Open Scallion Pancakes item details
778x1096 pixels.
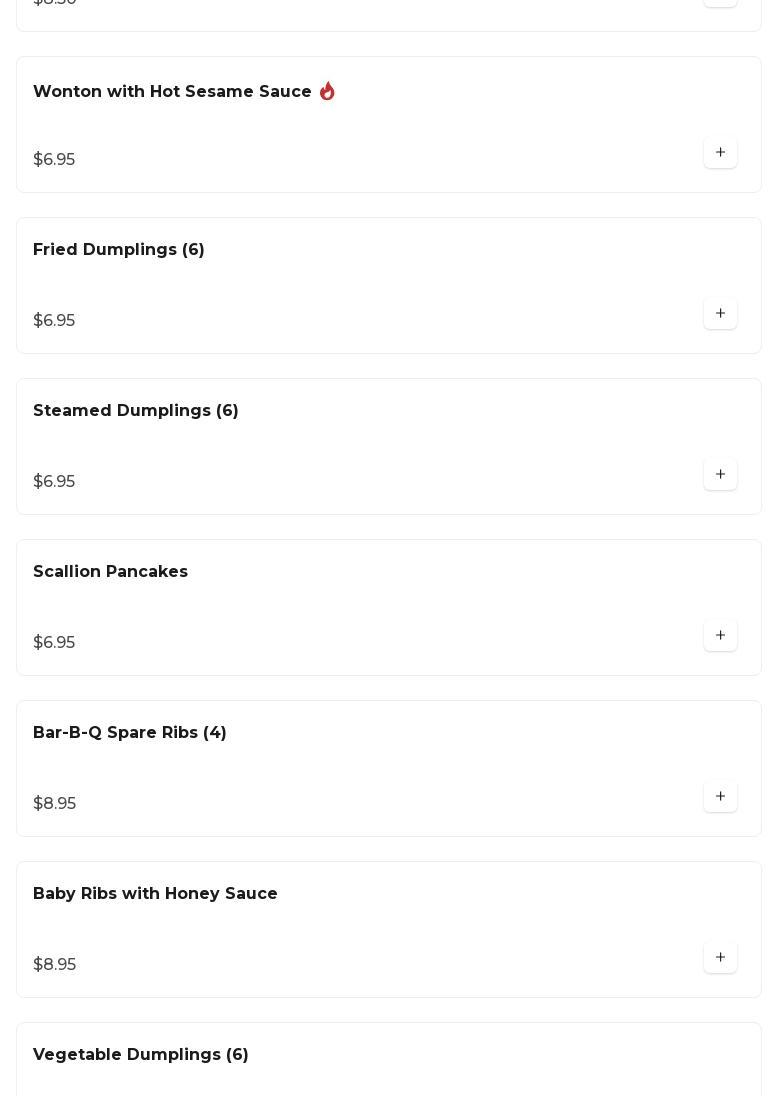[x=111, y=572]
